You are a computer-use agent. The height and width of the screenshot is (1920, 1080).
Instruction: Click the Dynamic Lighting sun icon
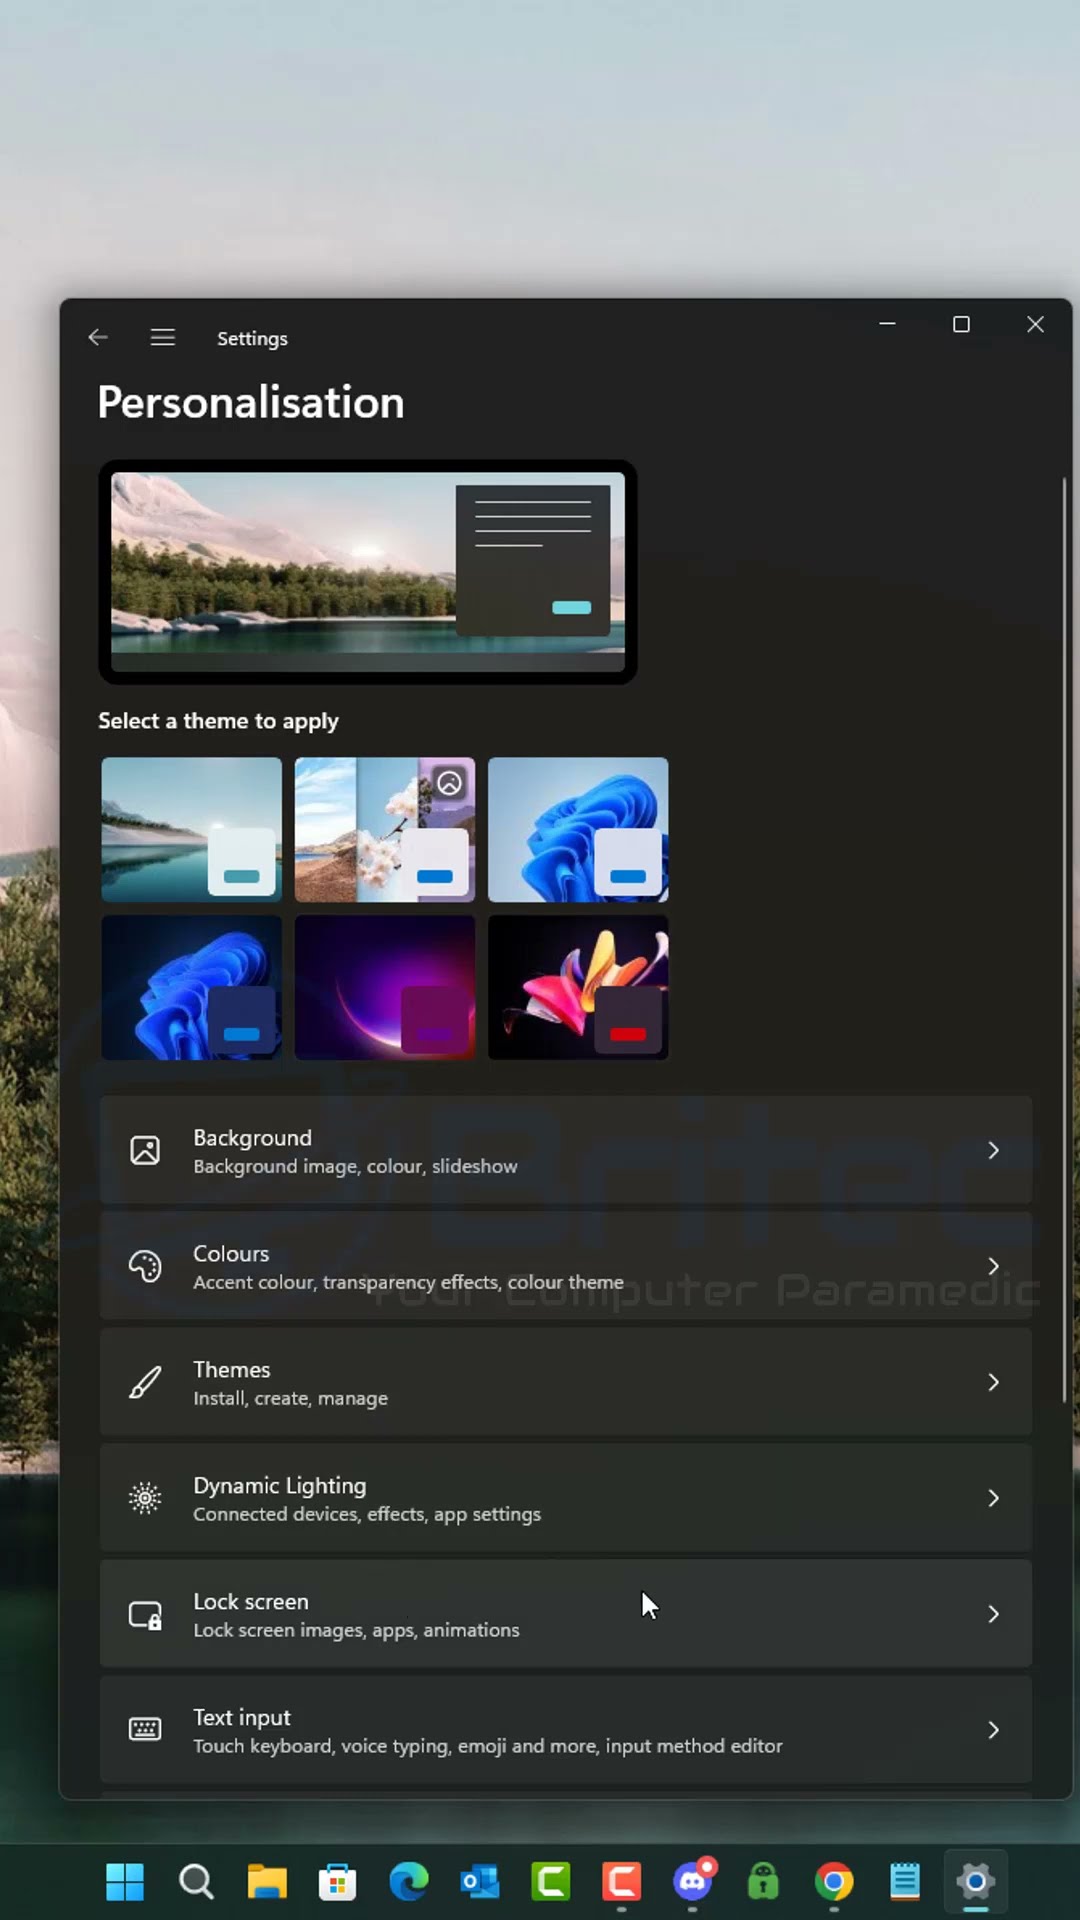[145, 1498]
